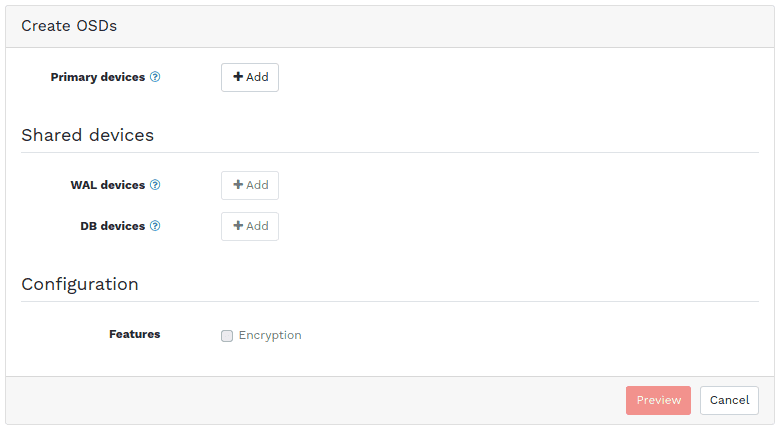Viewport: 781px width, 431px height.
Task: Show help for DB devices
Action: pos(155,226)
